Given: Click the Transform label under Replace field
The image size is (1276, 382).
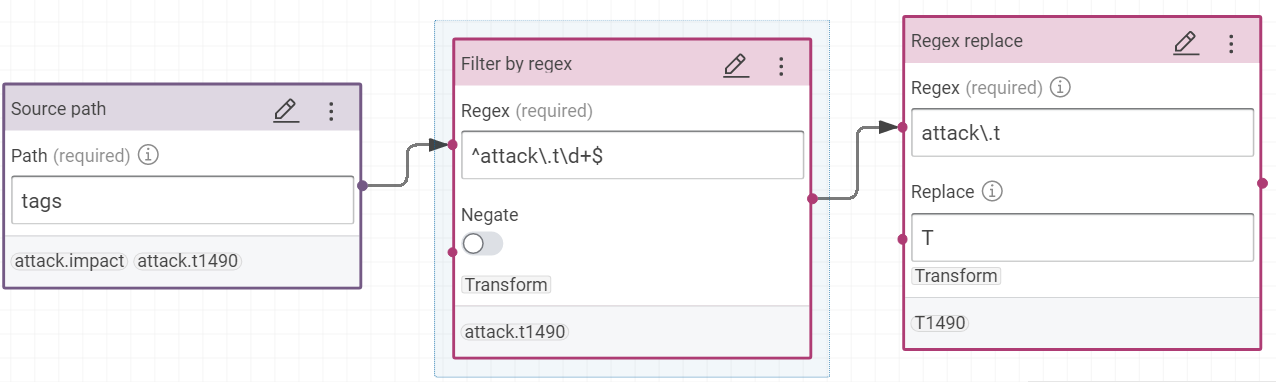Looking at the screenshot, I should (x=956, y=276).
